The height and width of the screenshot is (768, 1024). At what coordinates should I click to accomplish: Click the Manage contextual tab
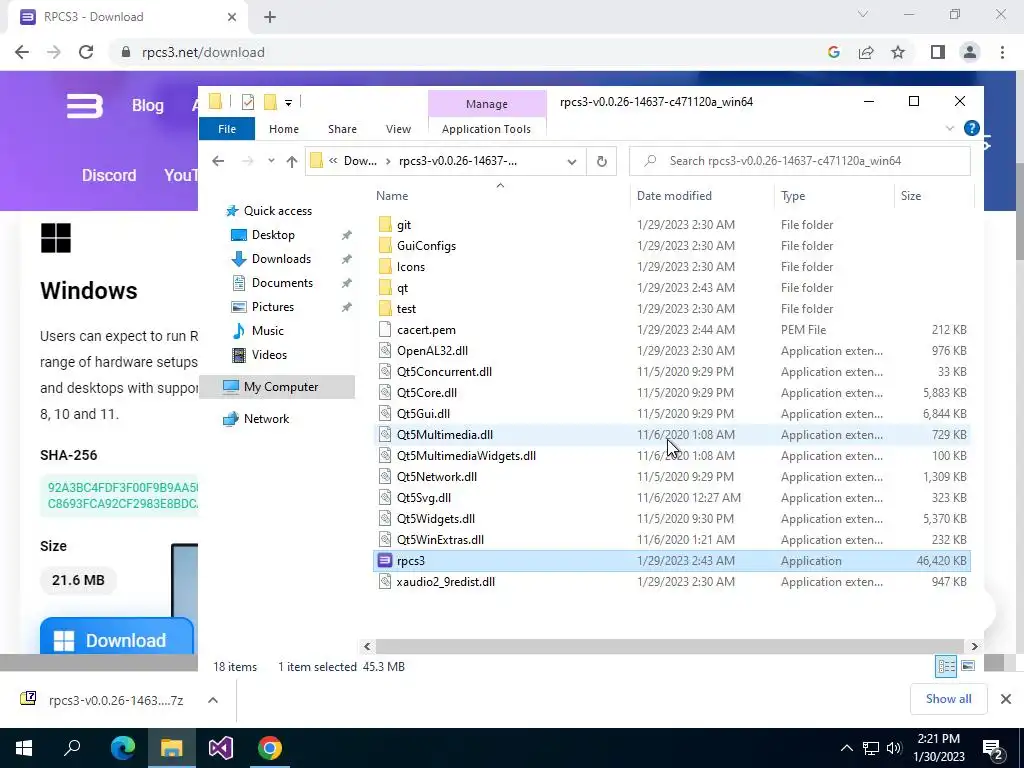coord(487,104)
